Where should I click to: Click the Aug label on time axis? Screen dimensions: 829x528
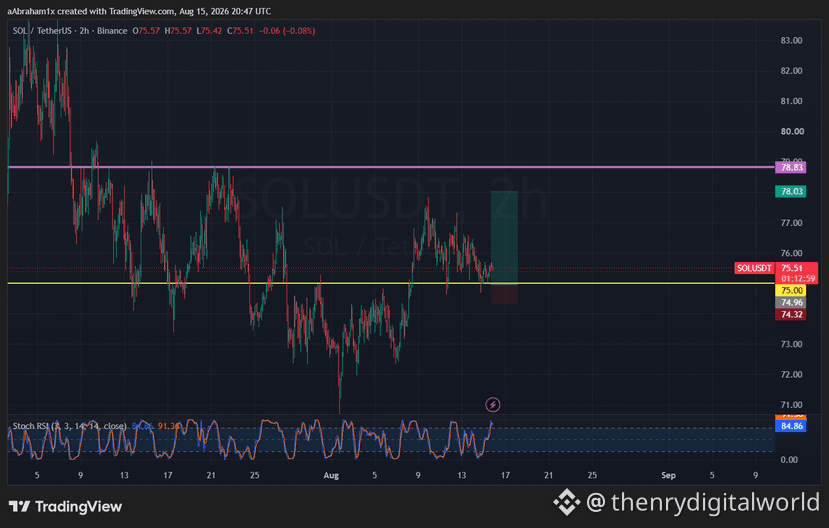(x=331, y=475)
